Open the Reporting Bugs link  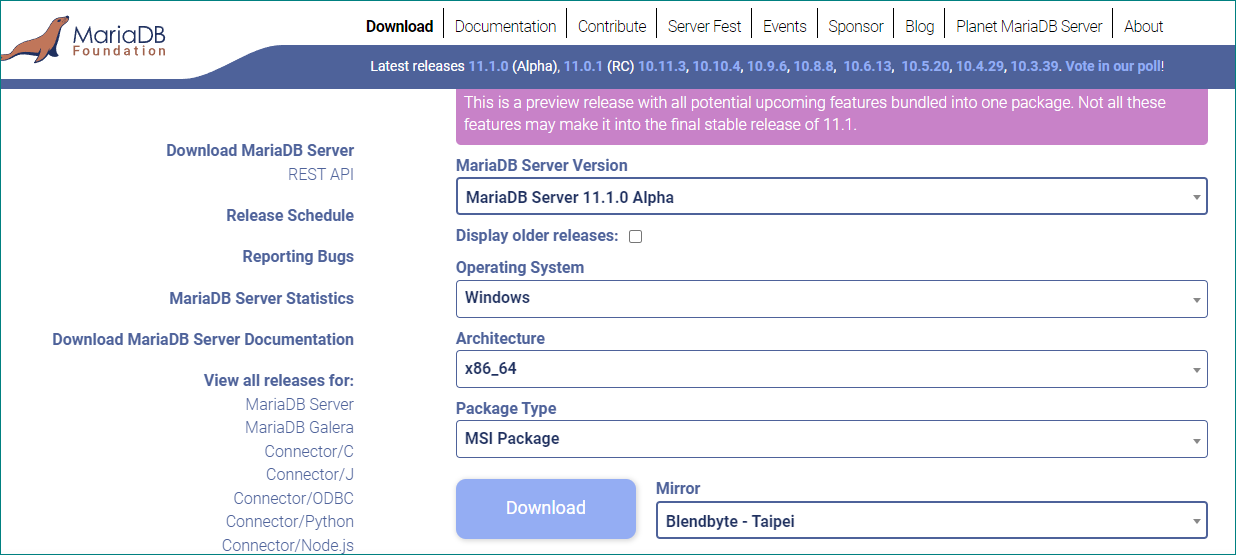point(298,256)
